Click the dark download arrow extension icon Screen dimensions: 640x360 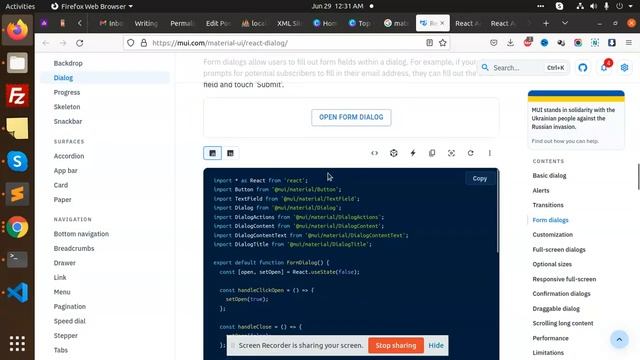pyautogui.click(x=611, y=43)
